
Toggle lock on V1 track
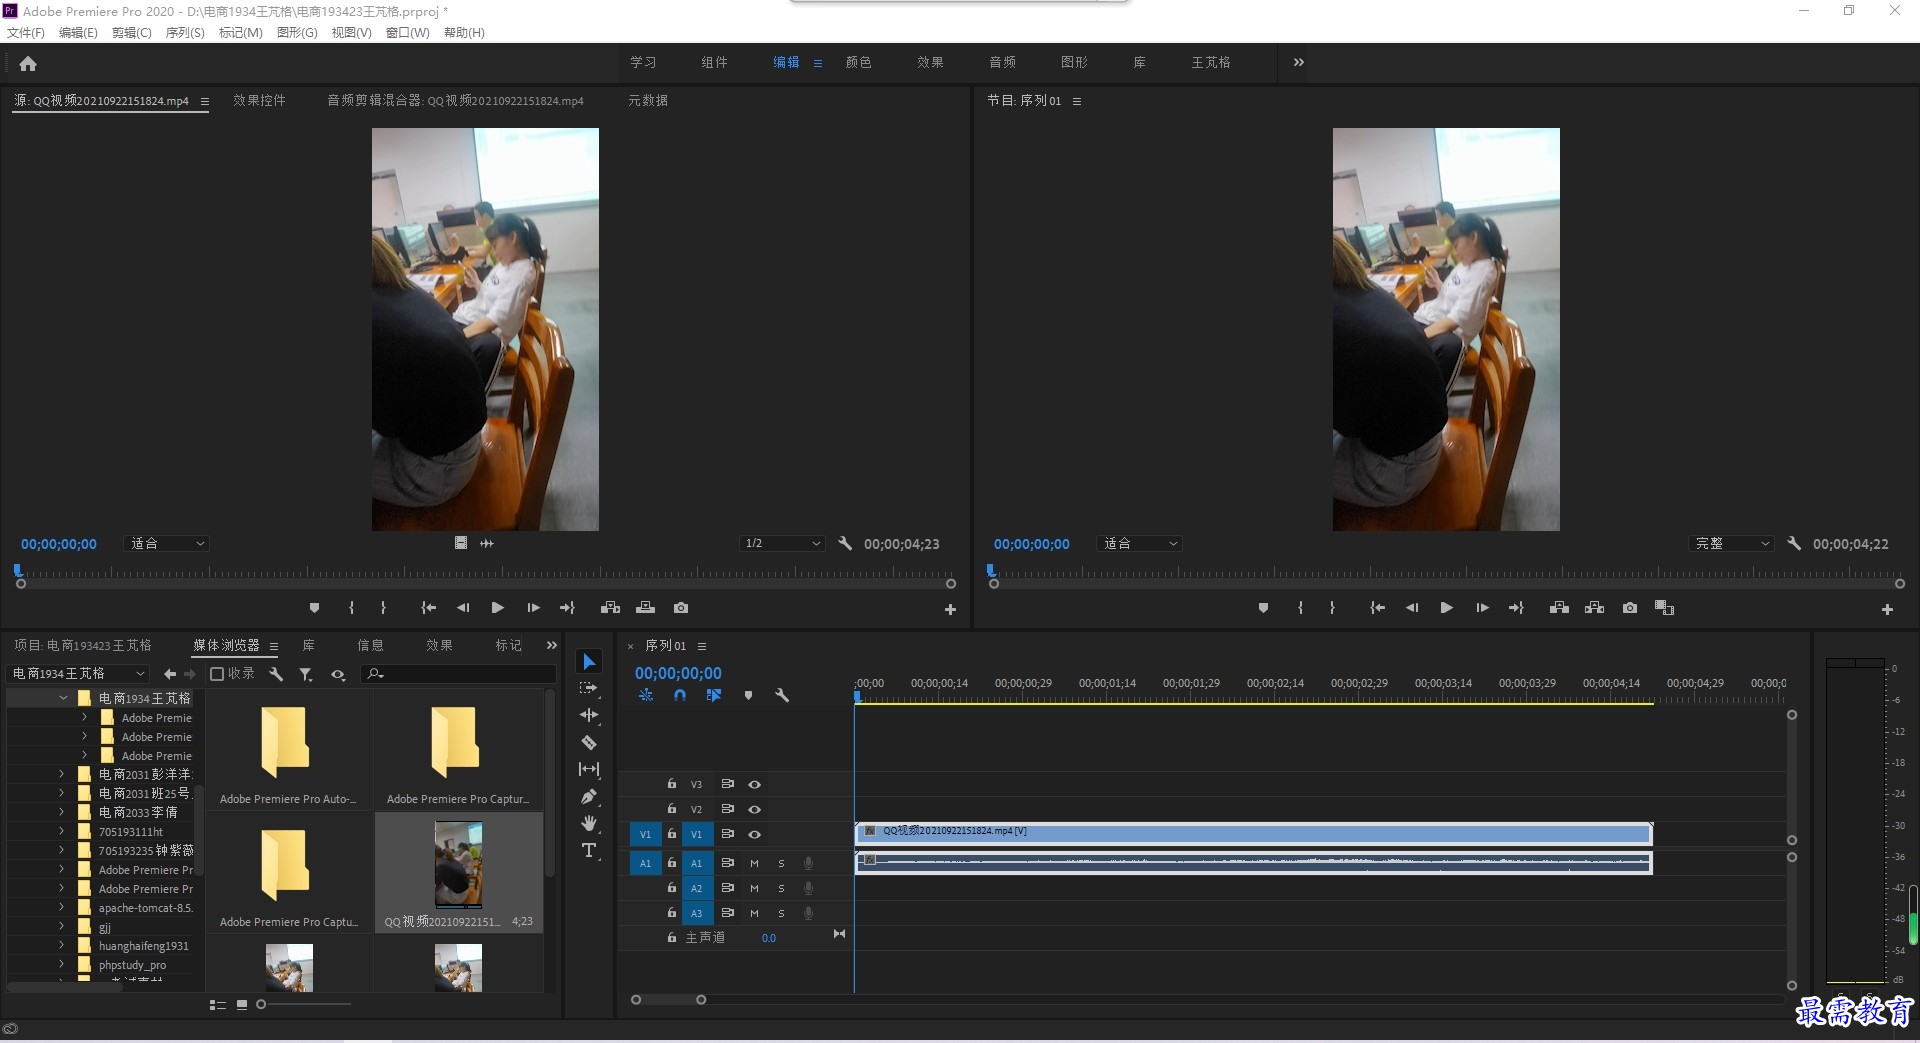coord(672,833)
